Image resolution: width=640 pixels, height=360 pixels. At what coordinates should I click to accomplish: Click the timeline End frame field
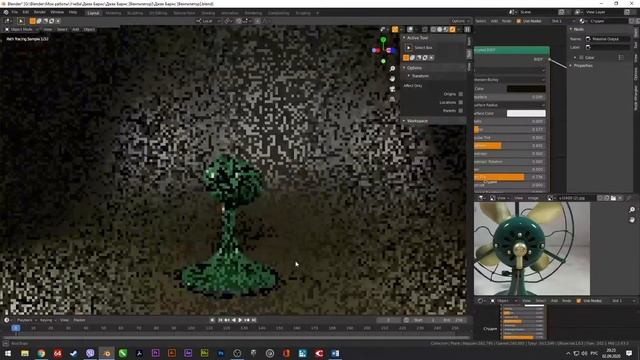point(453,320)
